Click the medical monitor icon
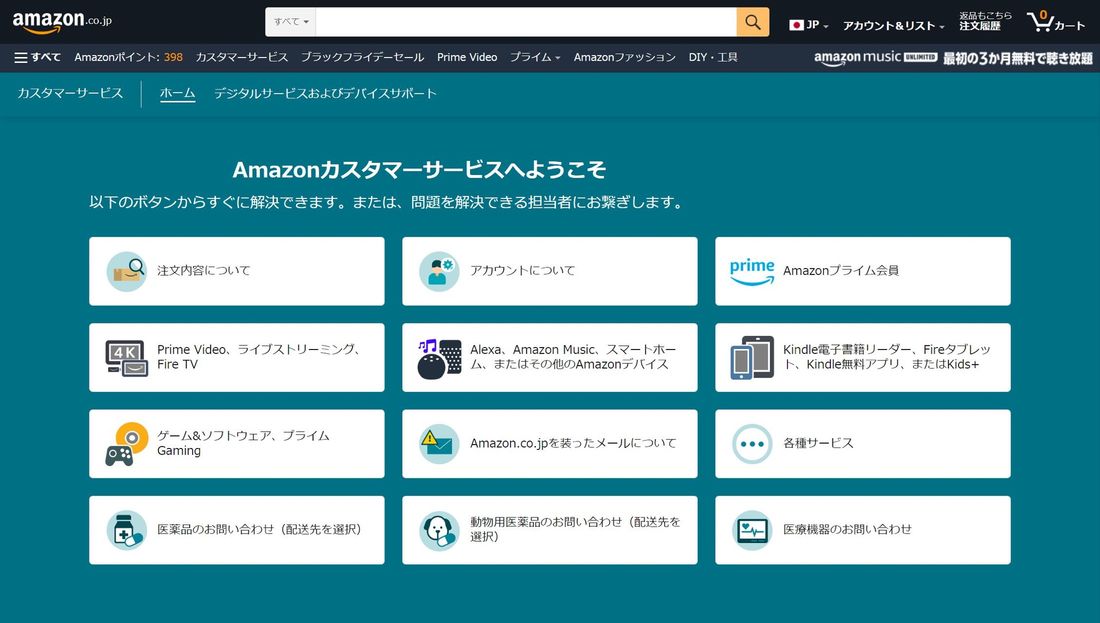1100x623 pixels. [752, 530]
